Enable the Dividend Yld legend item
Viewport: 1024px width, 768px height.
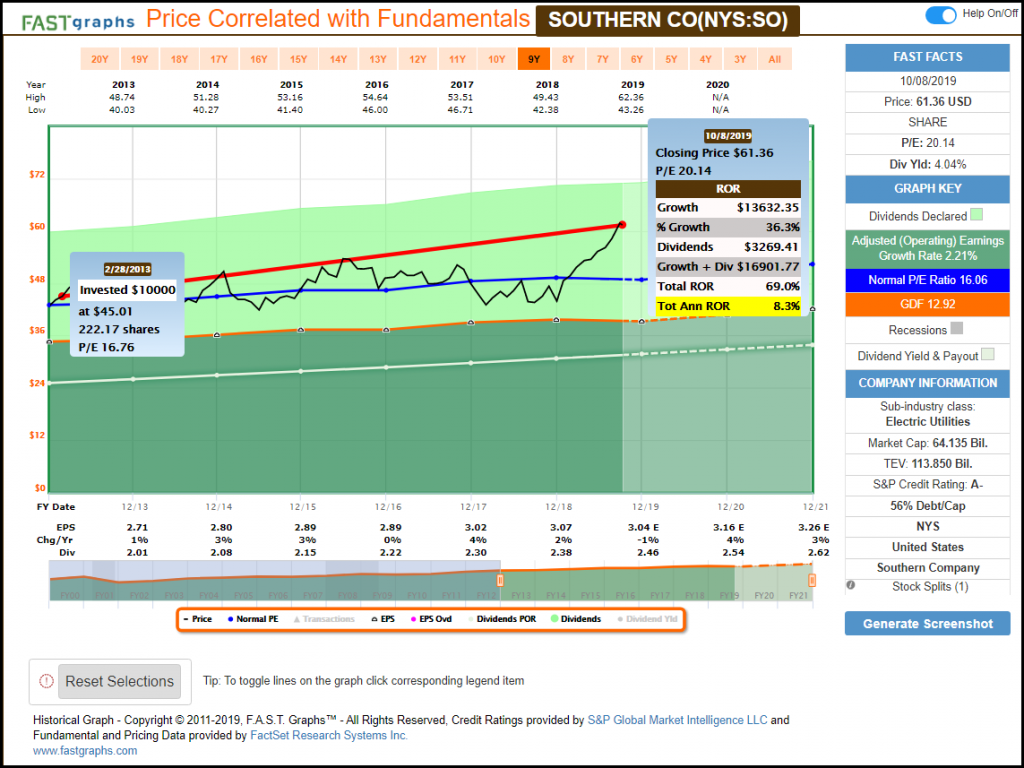click(x=647, y=619)
